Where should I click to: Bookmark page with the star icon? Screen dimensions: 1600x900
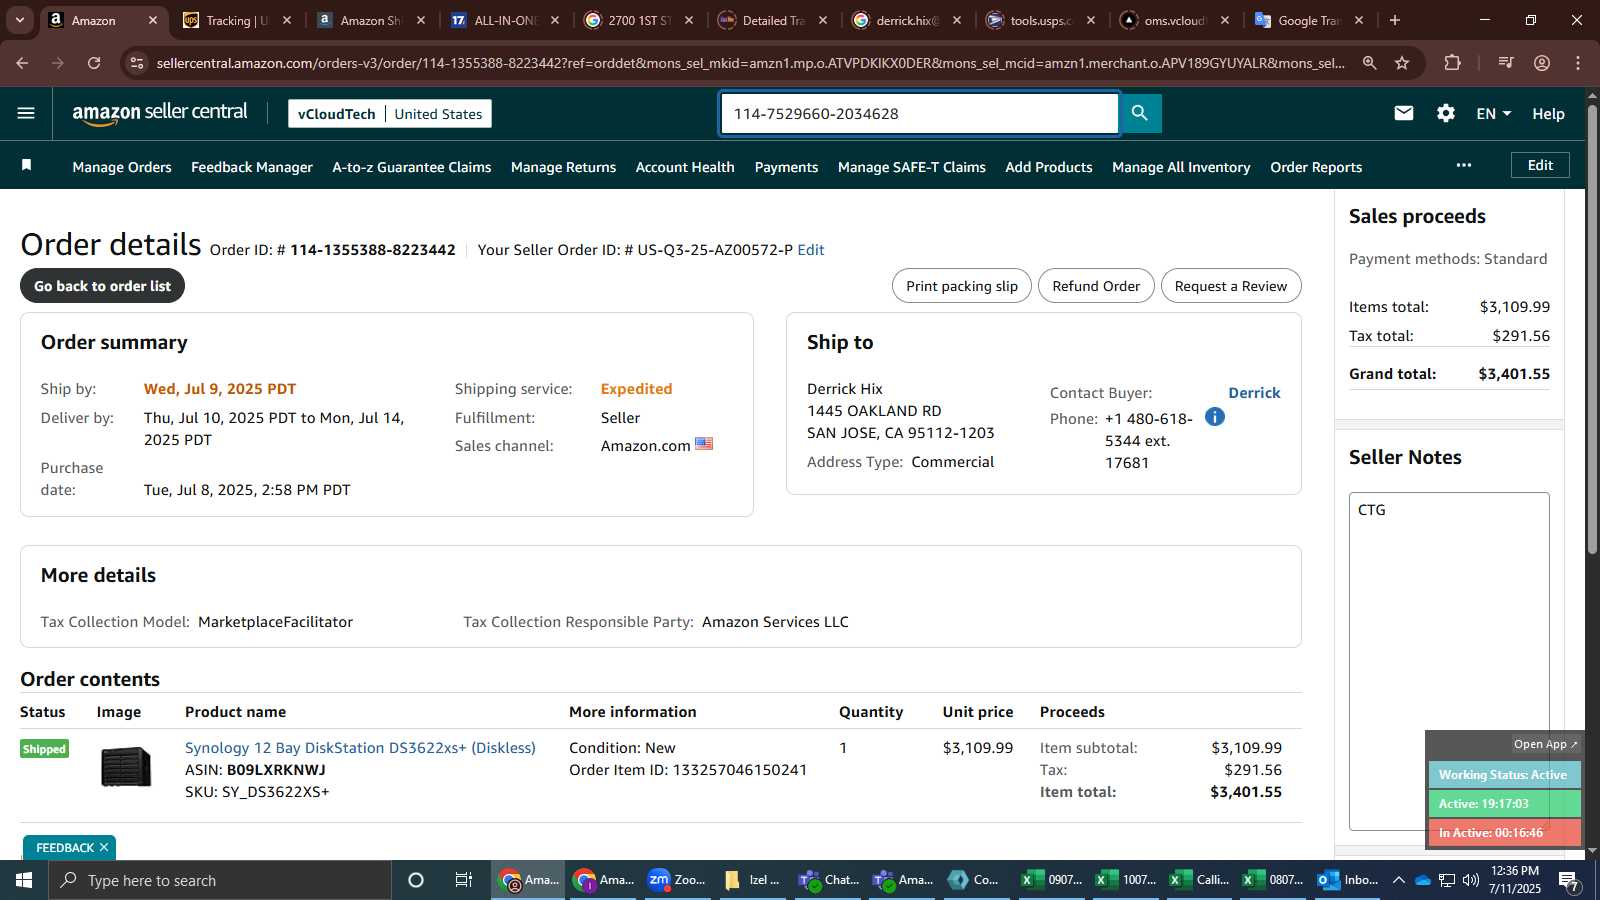(1402, 63)
